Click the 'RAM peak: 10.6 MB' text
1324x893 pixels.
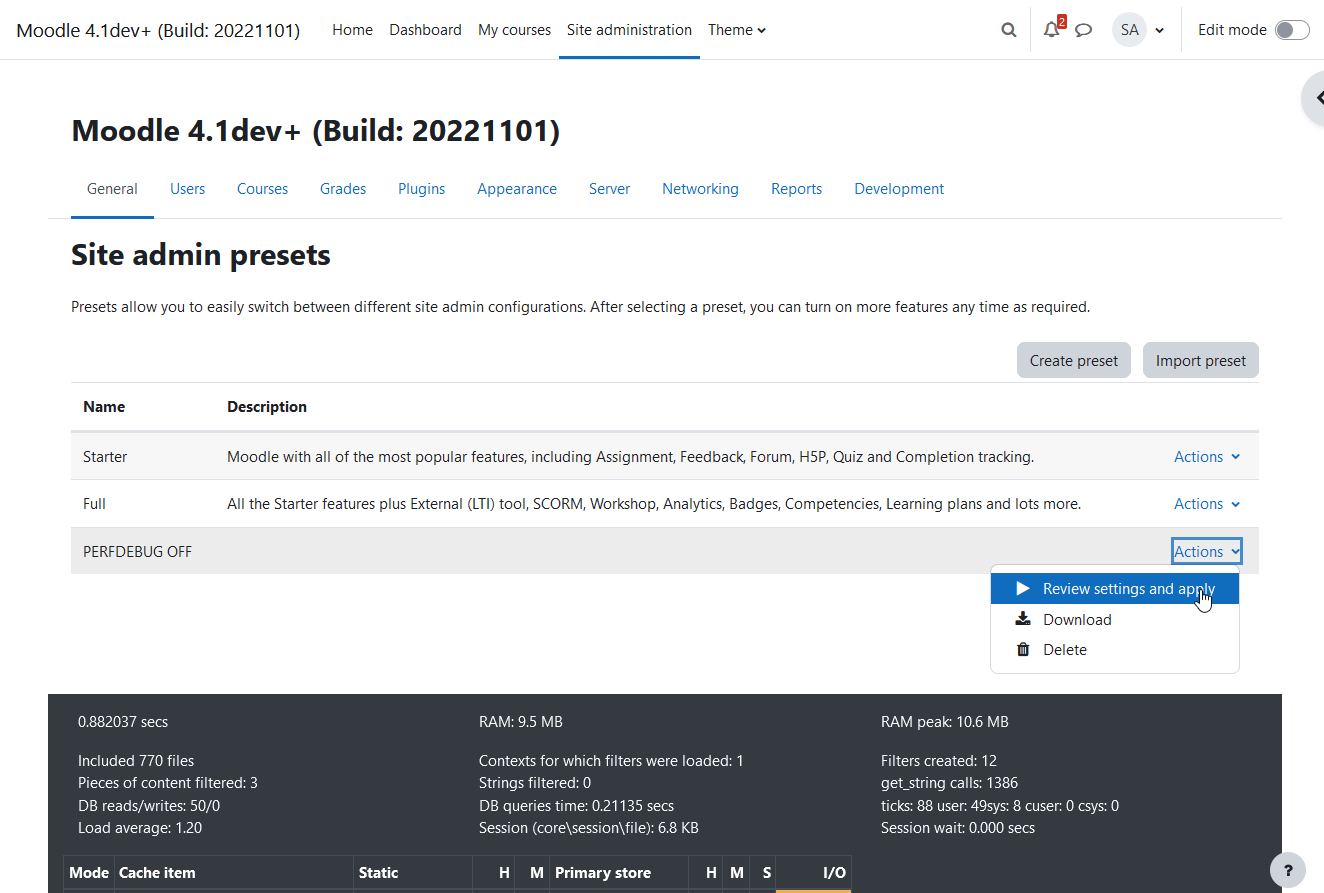pyautogui.click(x=945, y=721)
